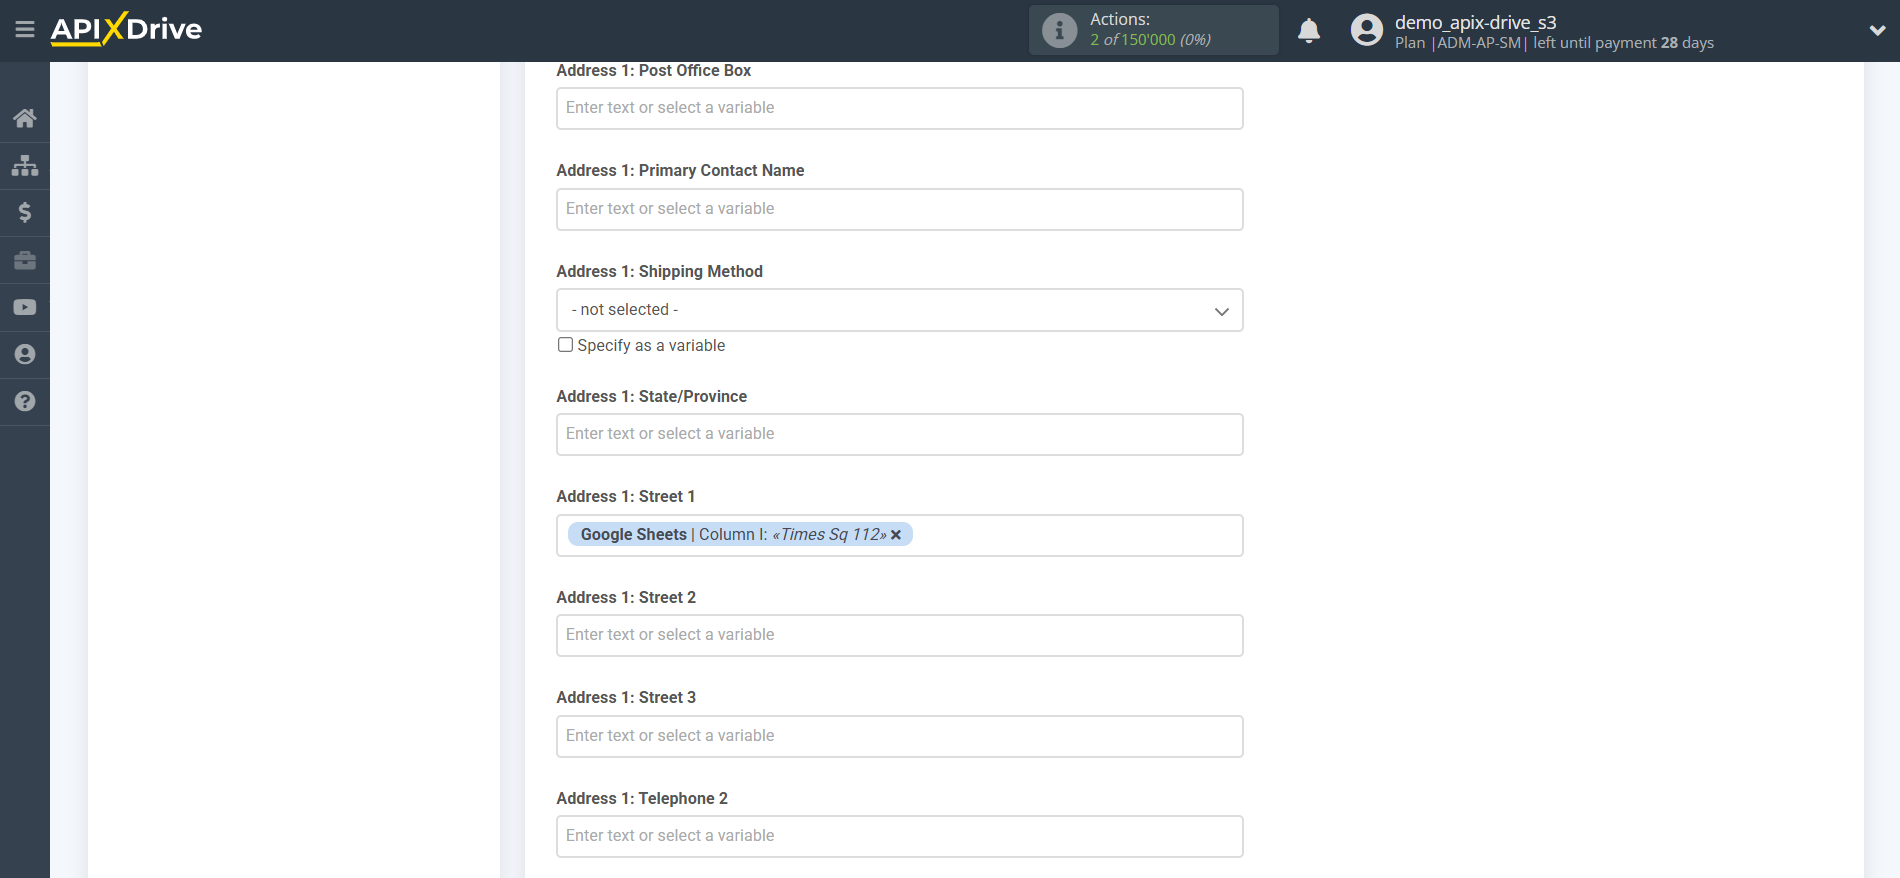The height and width of the screenshot is (878, 1900).
Task: Click the Address 1: Telephone 2 label
Action: (642, 798)
